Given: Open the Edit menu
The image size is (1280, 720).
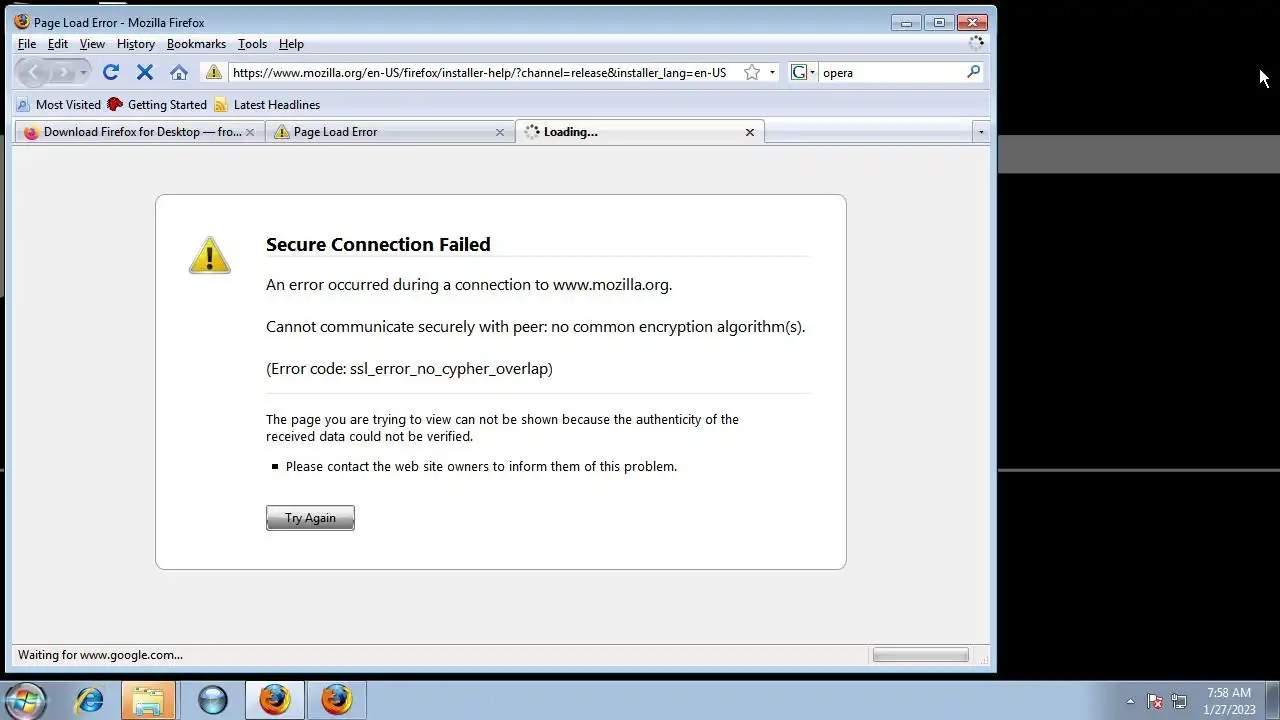Looking at the screenshot, I should click(58, 44).
